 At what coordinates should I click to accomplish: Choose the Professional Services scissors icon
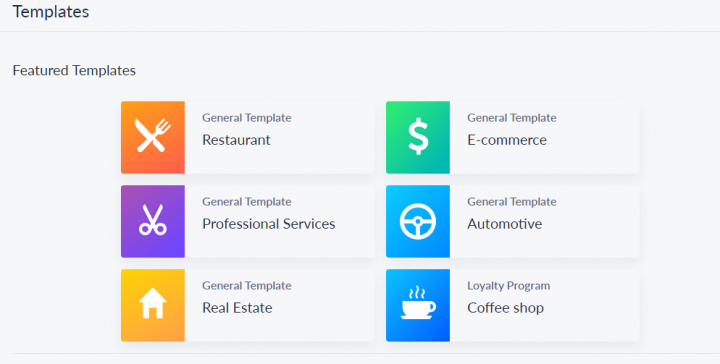click(x=153, y=221)
